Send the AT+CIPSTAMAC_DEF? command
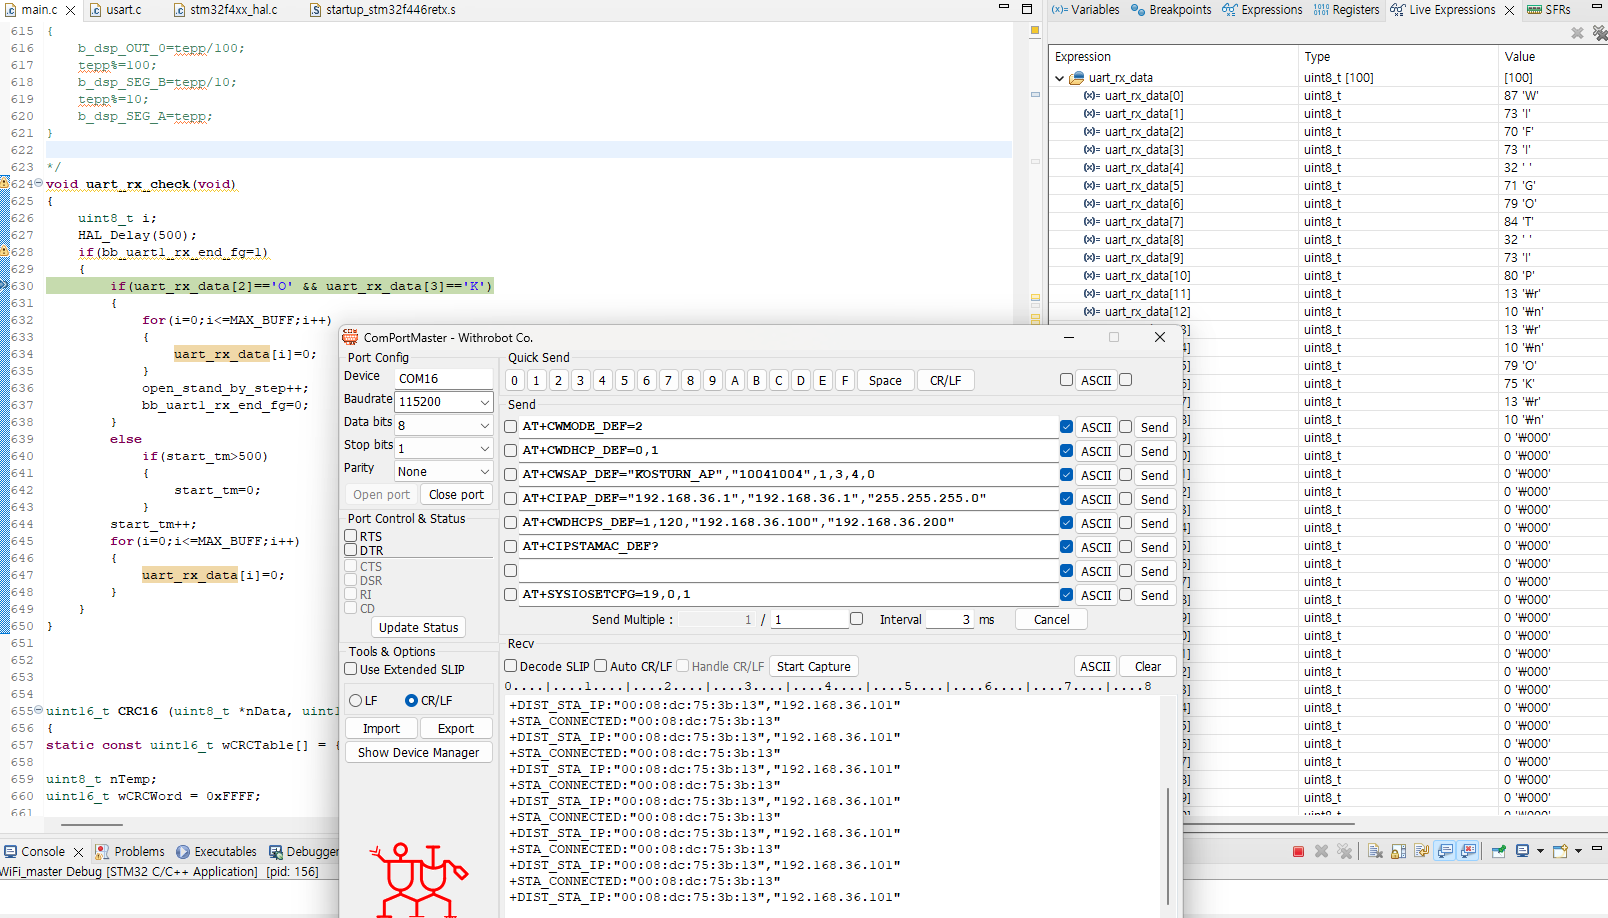1608x918 pixels. (x=1154, y=547)
